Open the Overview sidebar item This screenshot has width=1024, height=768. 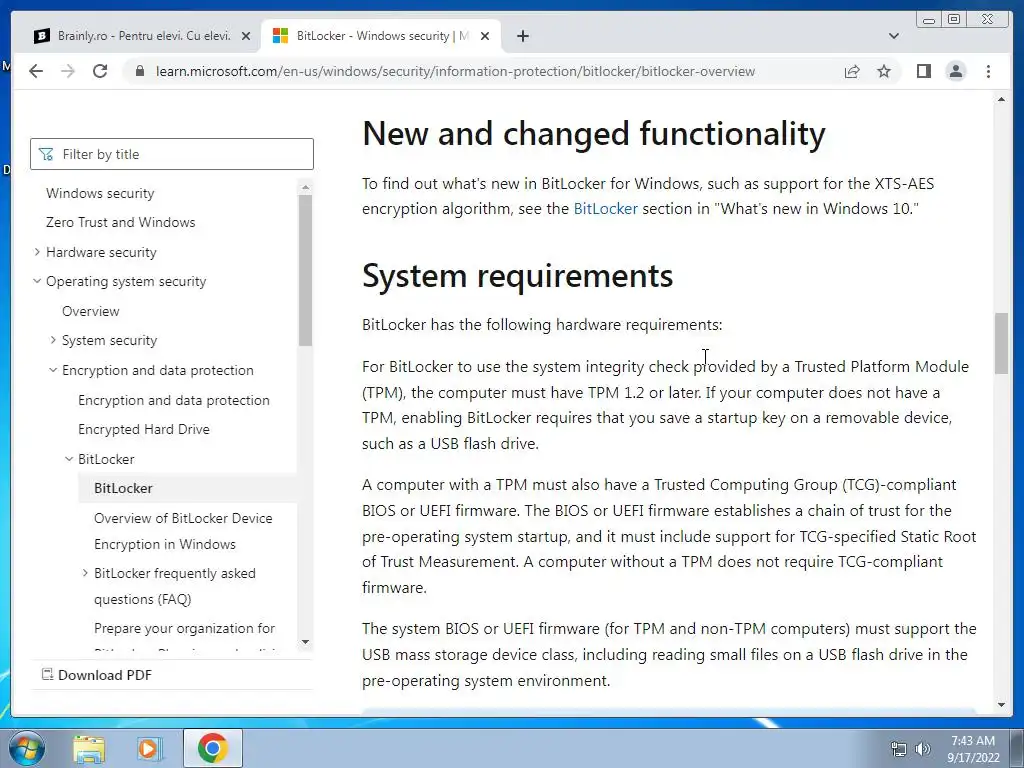pos(91,311)
